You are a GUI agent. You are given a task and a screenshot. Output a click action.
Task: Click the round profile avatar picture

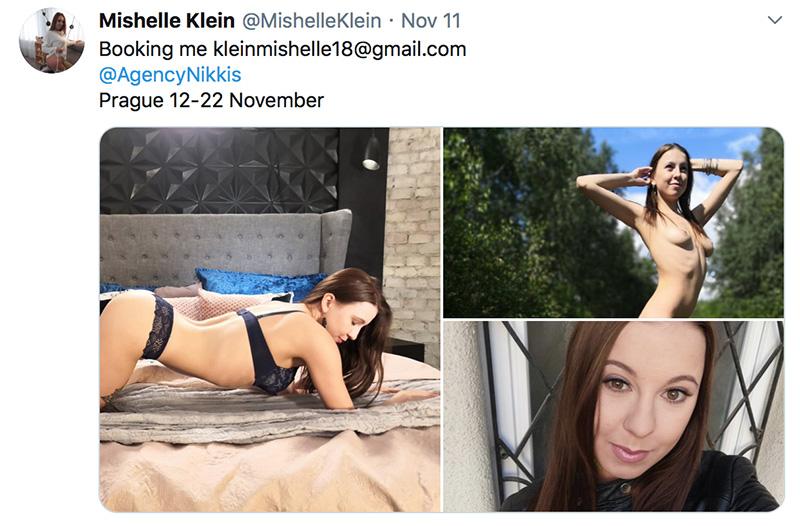[52, 40]
